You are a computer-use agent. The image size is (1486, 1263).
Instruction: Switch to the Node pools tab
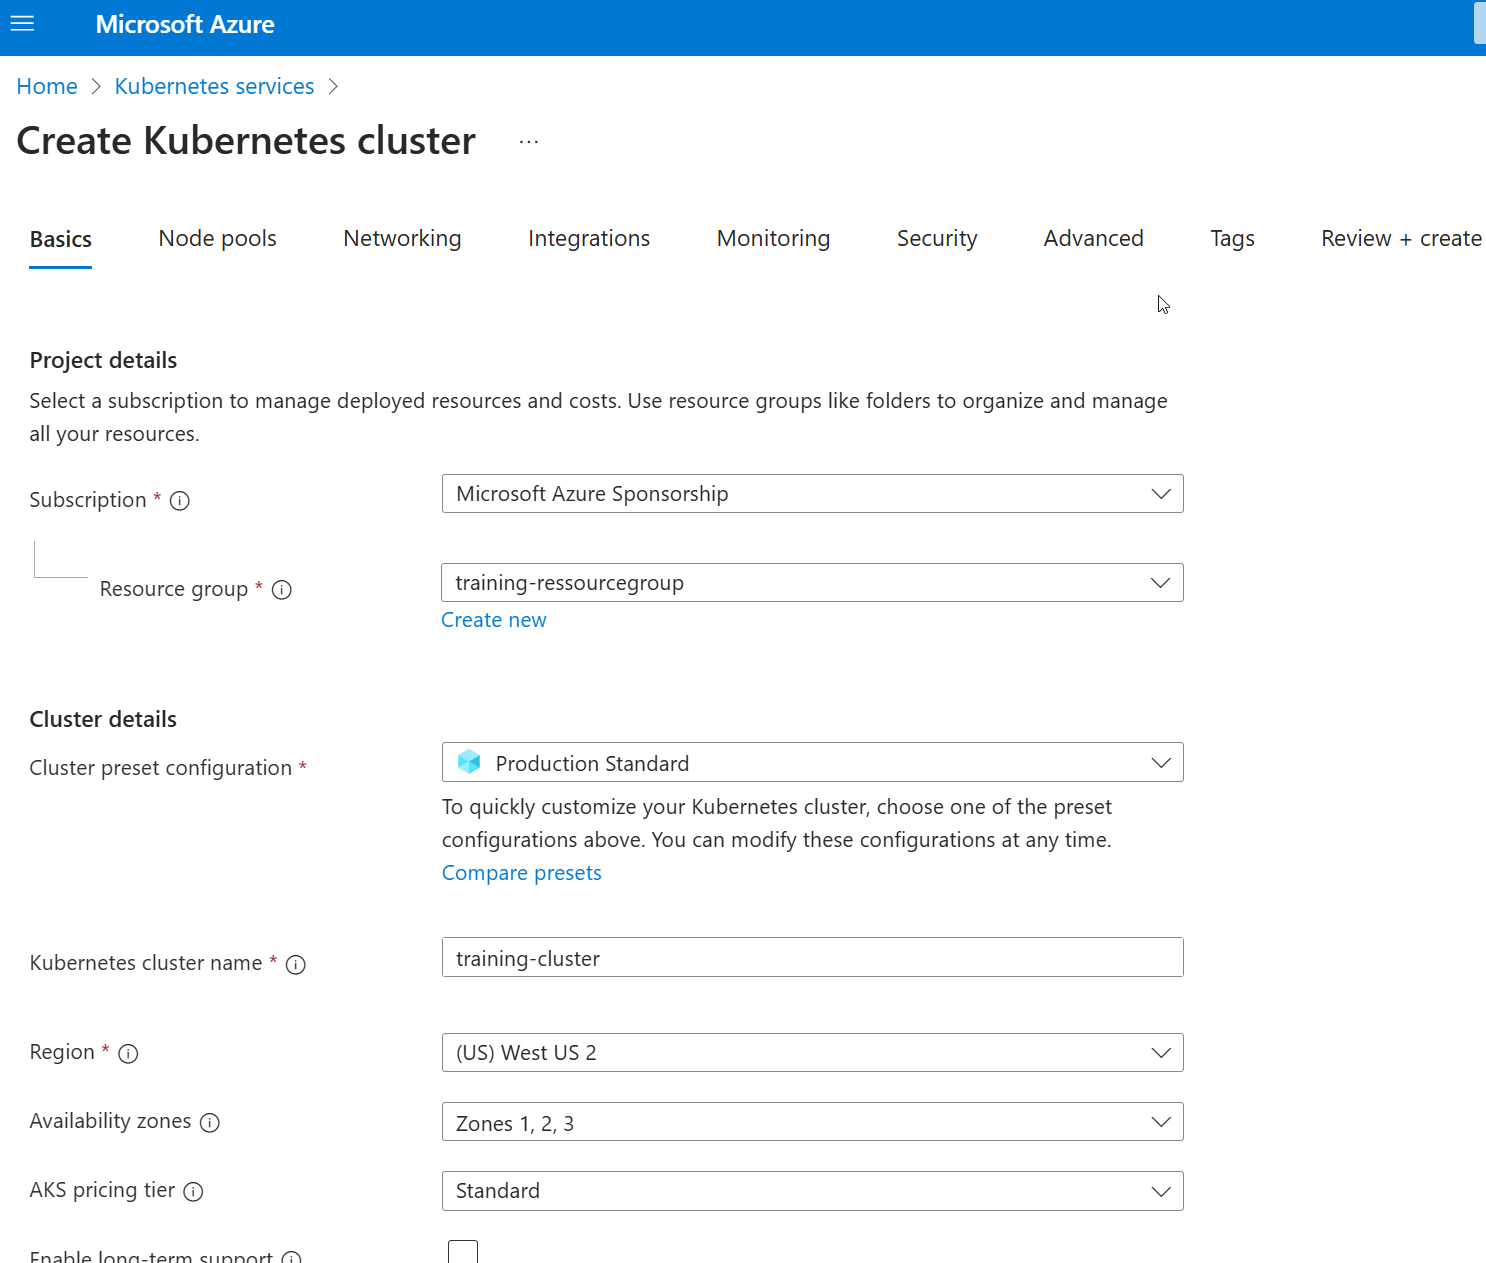pos(217,239)
